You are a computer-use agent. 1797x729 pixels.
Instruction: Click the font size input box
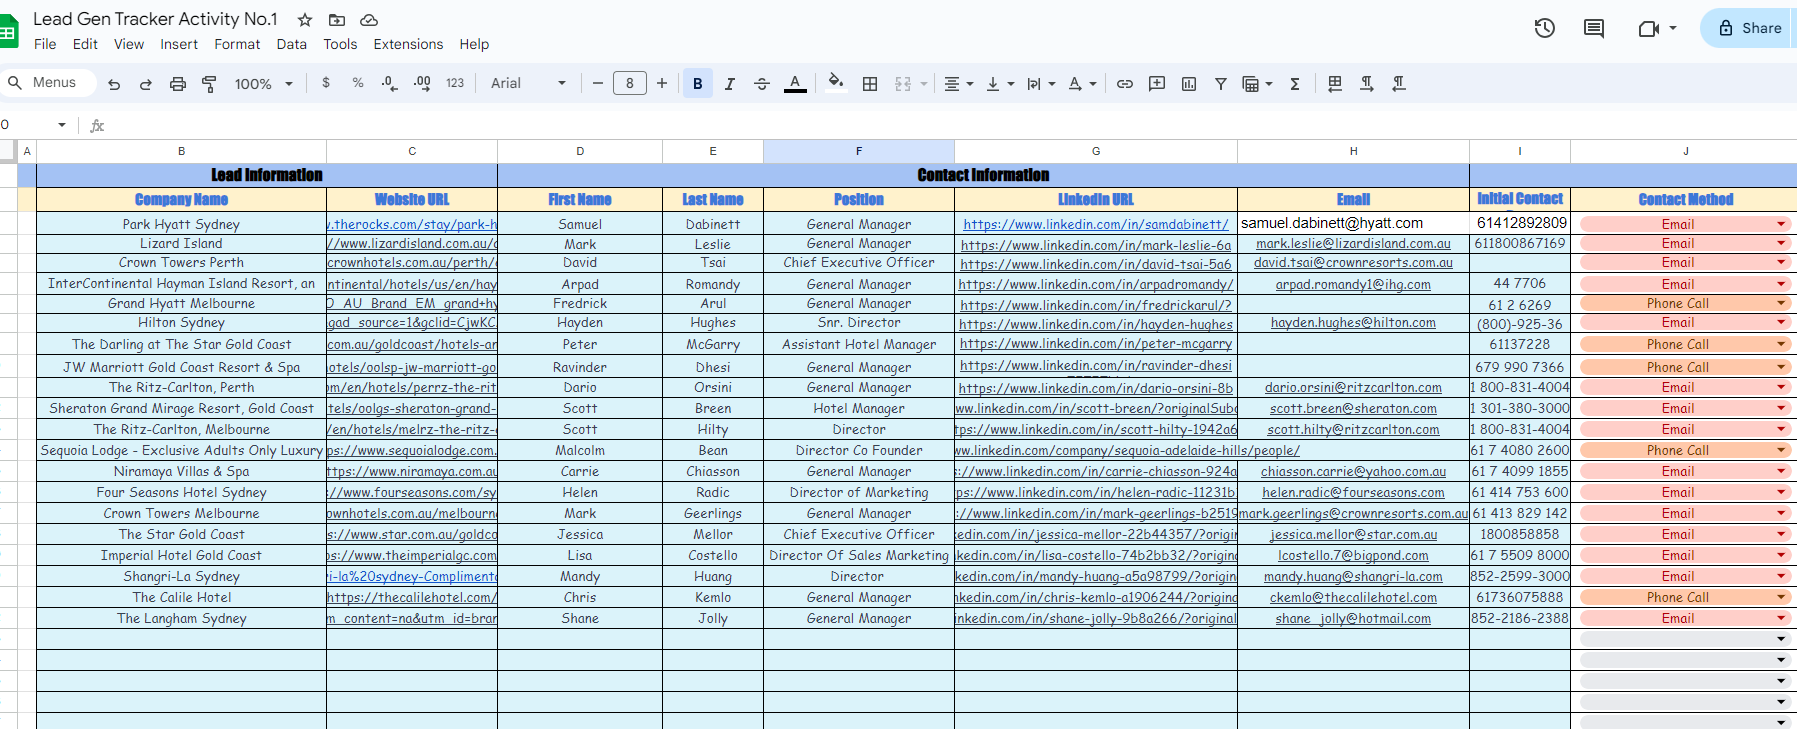click(x=630, y=83)
